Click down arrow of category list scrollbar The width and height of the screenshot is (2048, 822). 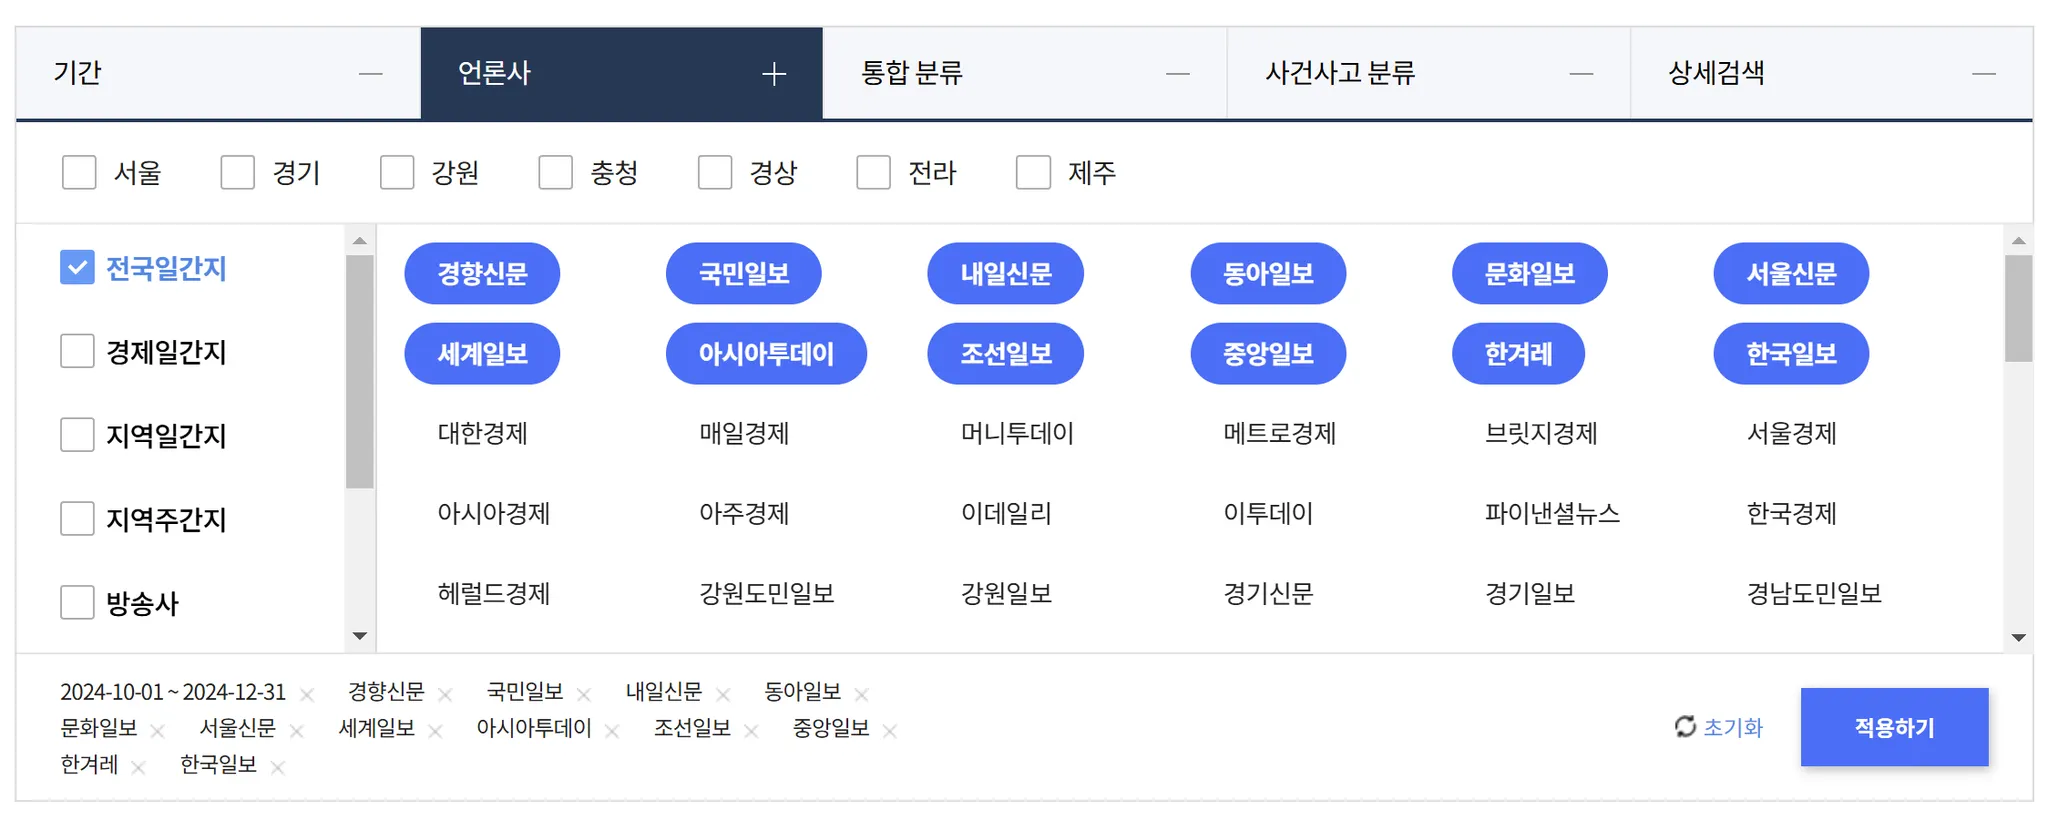360,636
